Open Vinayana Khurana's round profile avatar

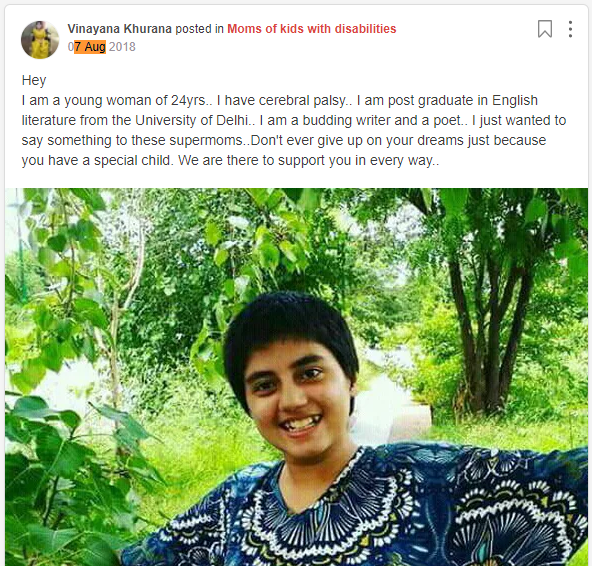pos(40,40)
